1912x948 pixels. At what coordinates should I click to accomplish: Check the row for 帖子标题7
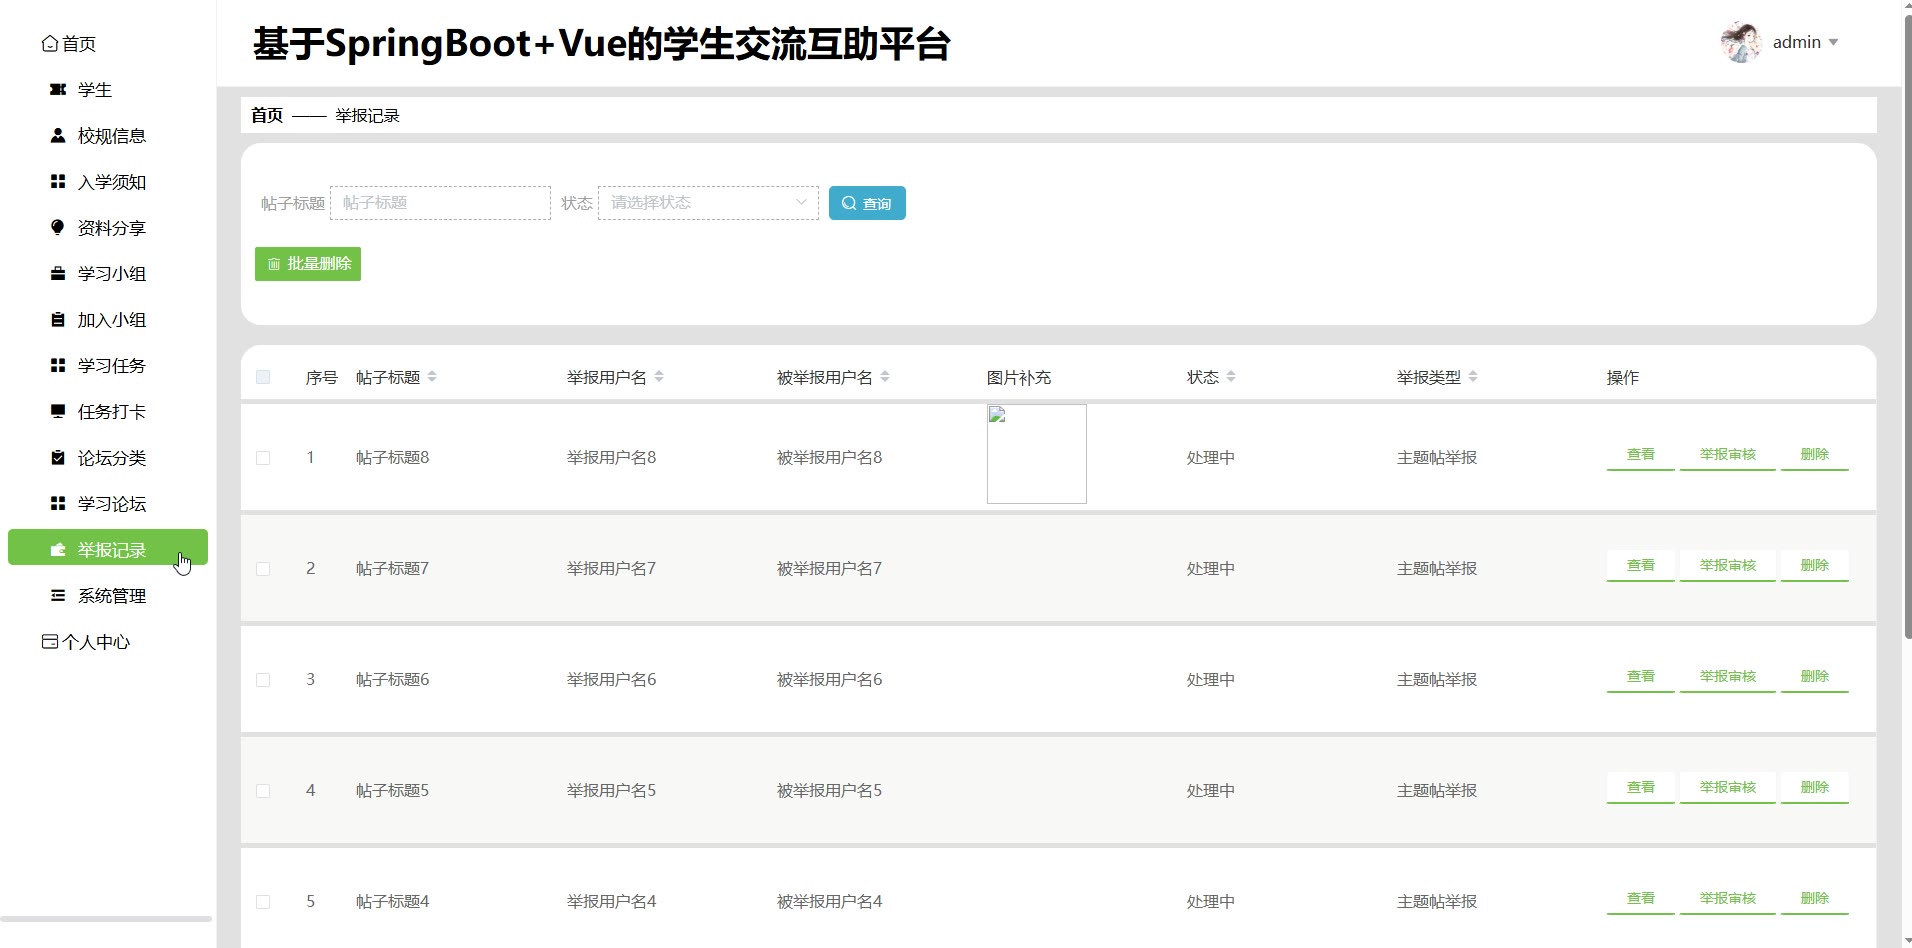(x=263, y=569)
